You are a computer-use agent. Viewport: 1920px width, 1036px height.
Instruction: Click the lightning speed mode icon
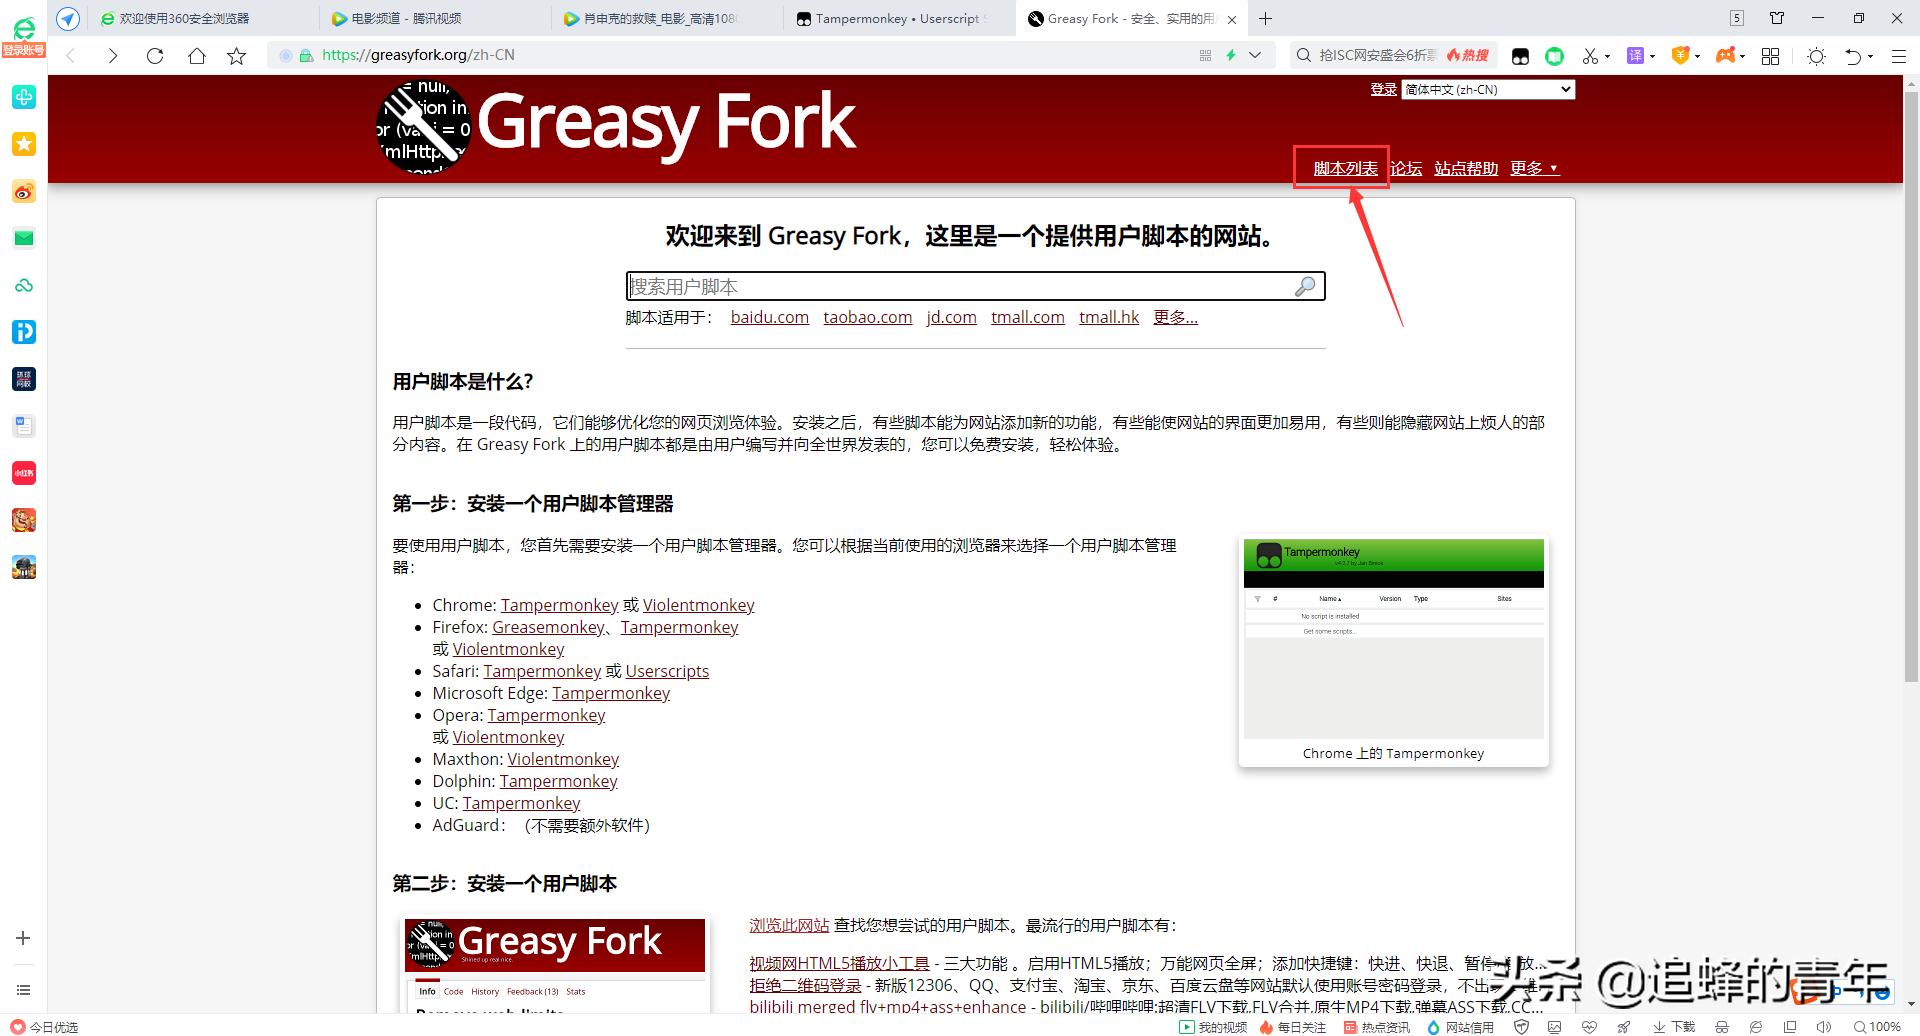(1231, 55)
